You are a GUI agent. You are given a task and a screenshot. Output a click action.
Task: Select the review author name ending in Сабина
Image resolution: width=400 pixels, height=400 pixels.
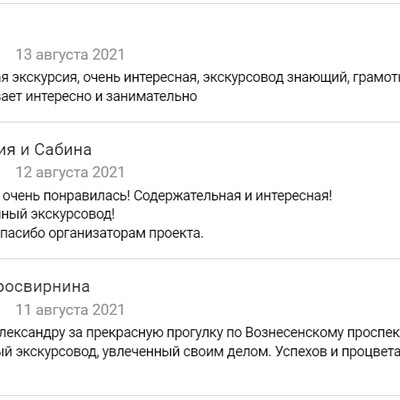46,150
